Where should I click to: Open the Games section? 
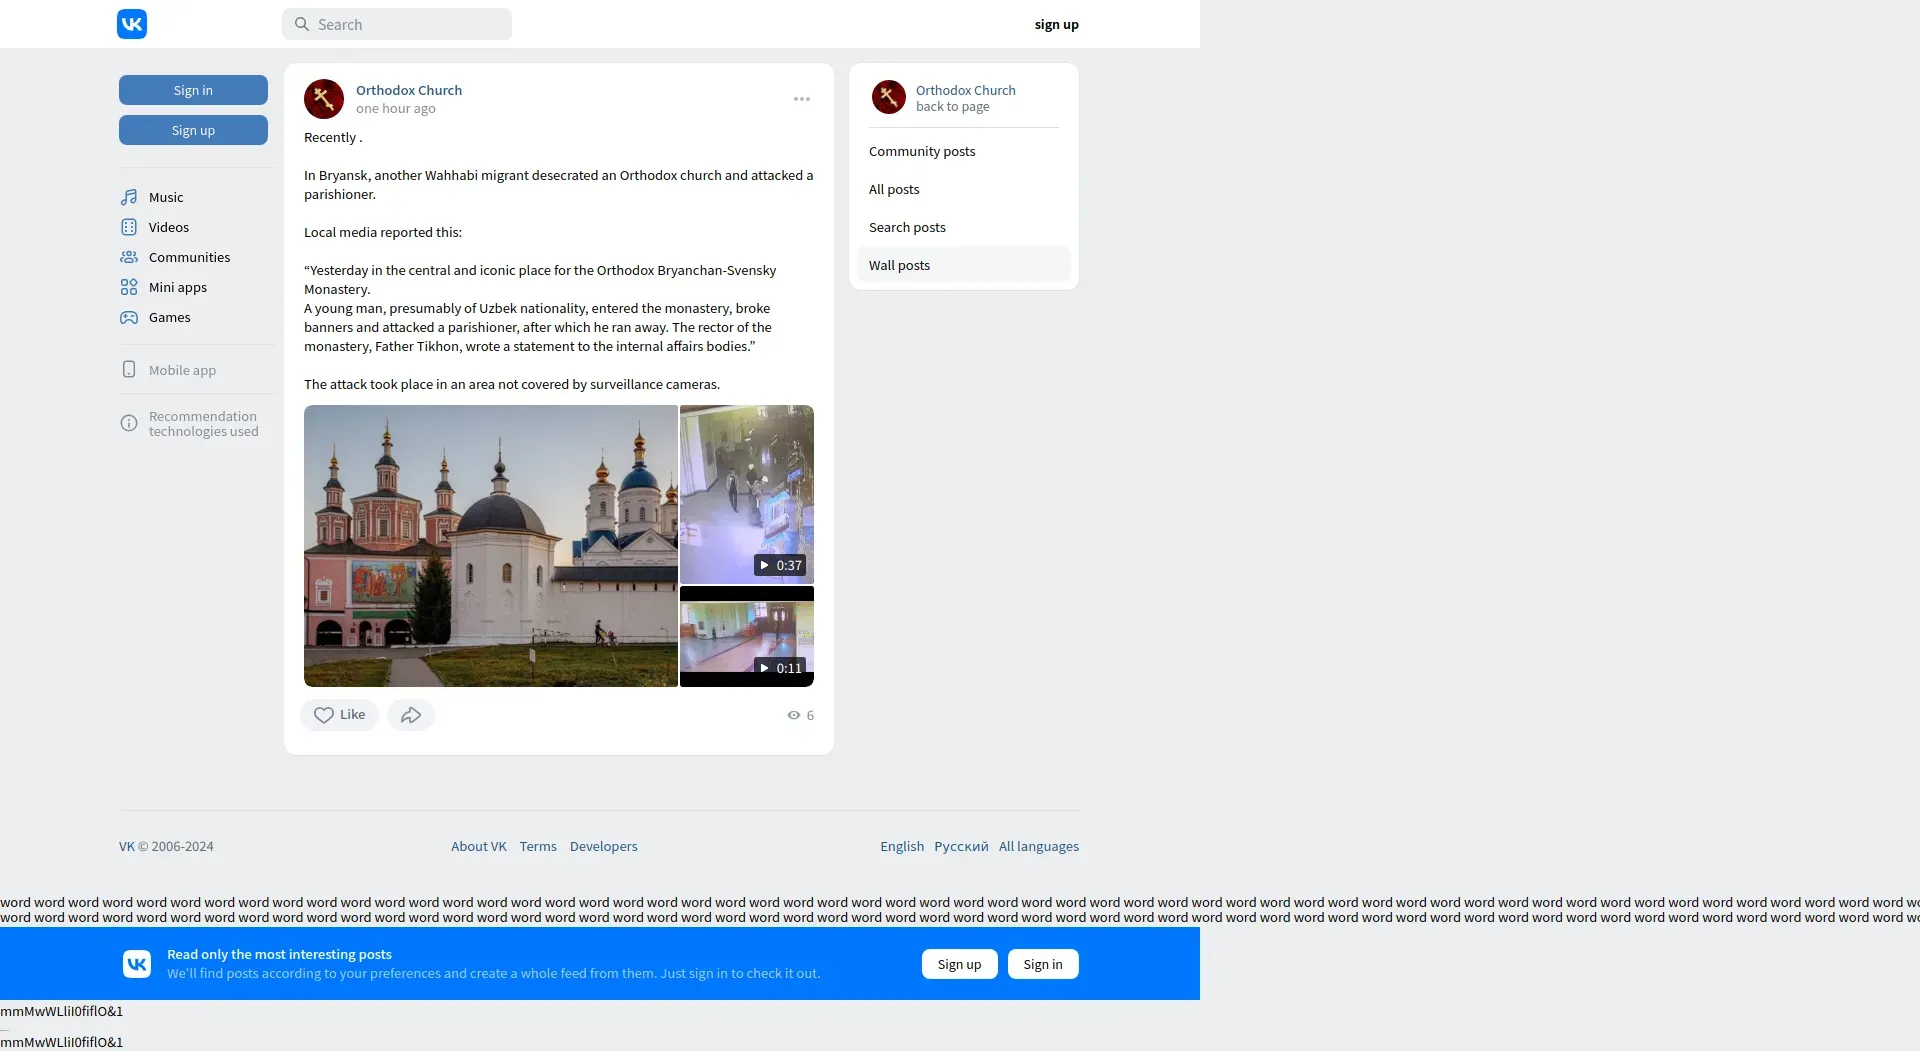click(170, 317)
